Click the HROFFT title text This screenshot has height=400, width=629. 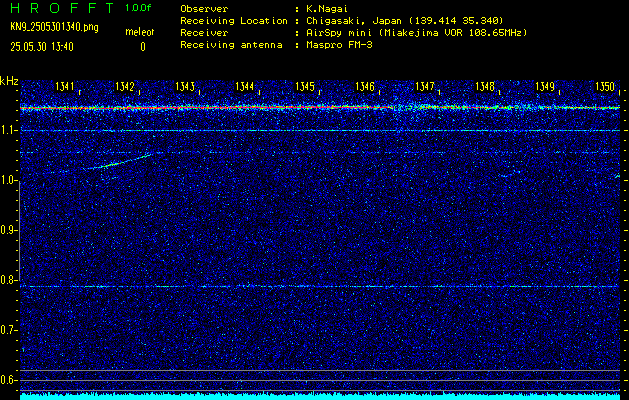tap(62, 8)
